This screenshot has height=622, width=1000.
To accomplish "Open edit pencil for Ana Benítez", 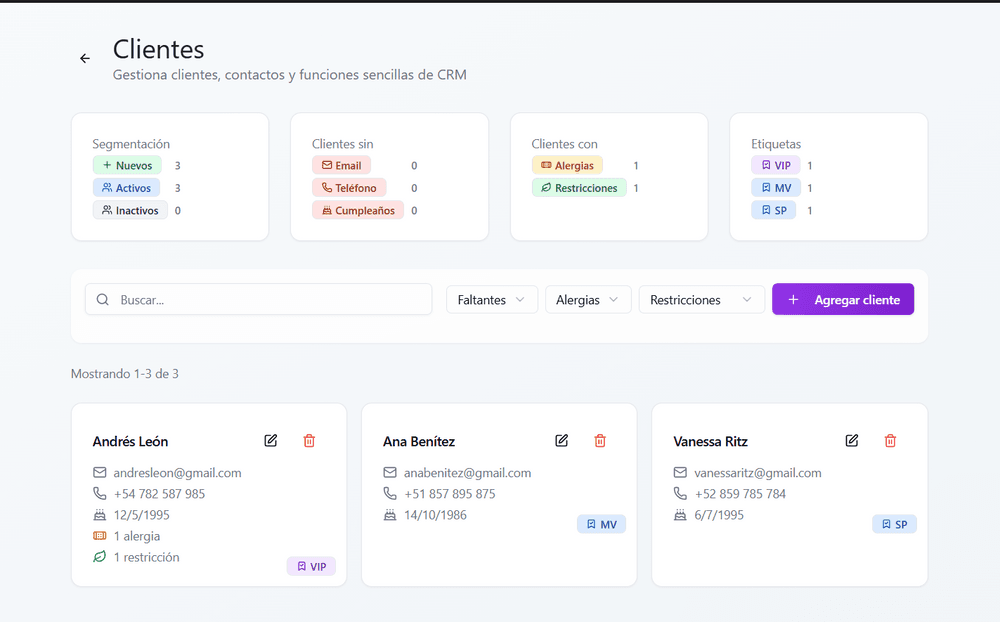I will click(562, 441).
